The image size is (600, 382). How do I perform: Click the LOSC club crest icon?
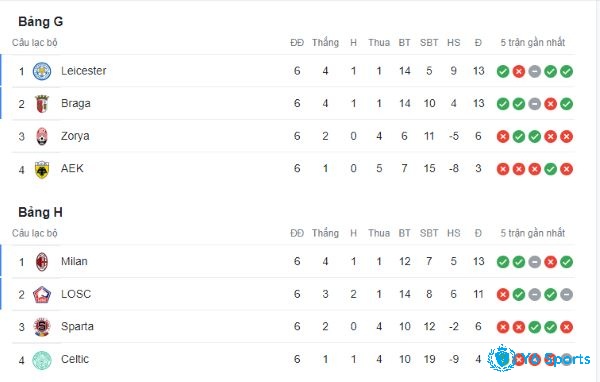coord(42,294)
